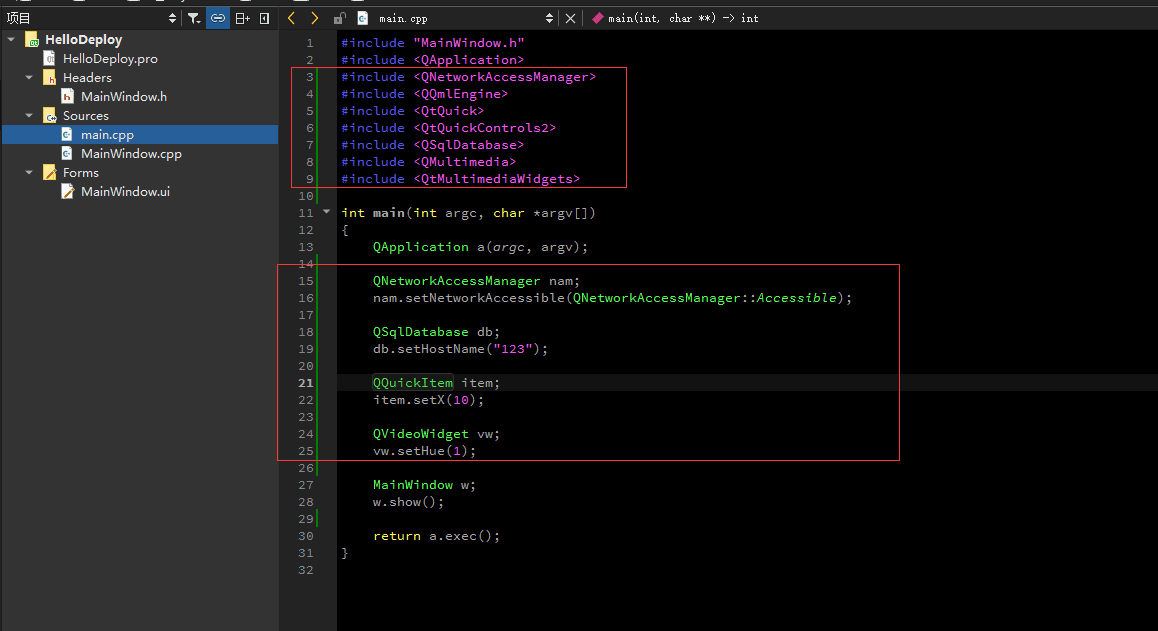The height and width of the screenshot is (631, 1158).
Task: Select the HelloDeploy project root
Action: coord(83,40)
